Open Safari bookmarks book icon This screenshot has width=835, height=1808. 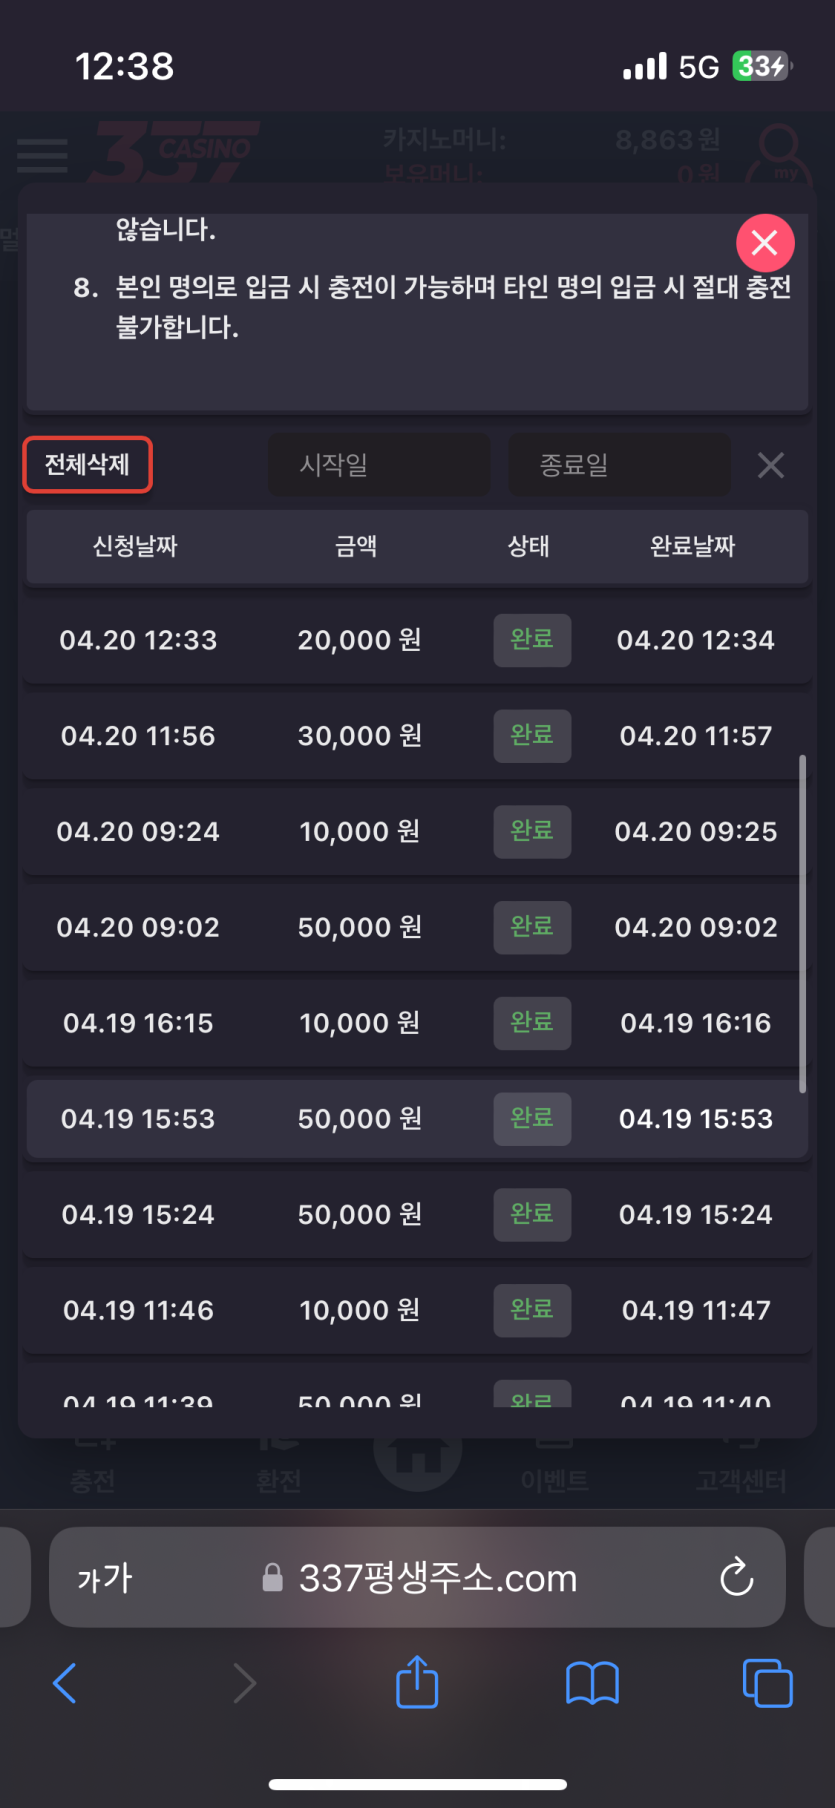tap(592, 1683)
